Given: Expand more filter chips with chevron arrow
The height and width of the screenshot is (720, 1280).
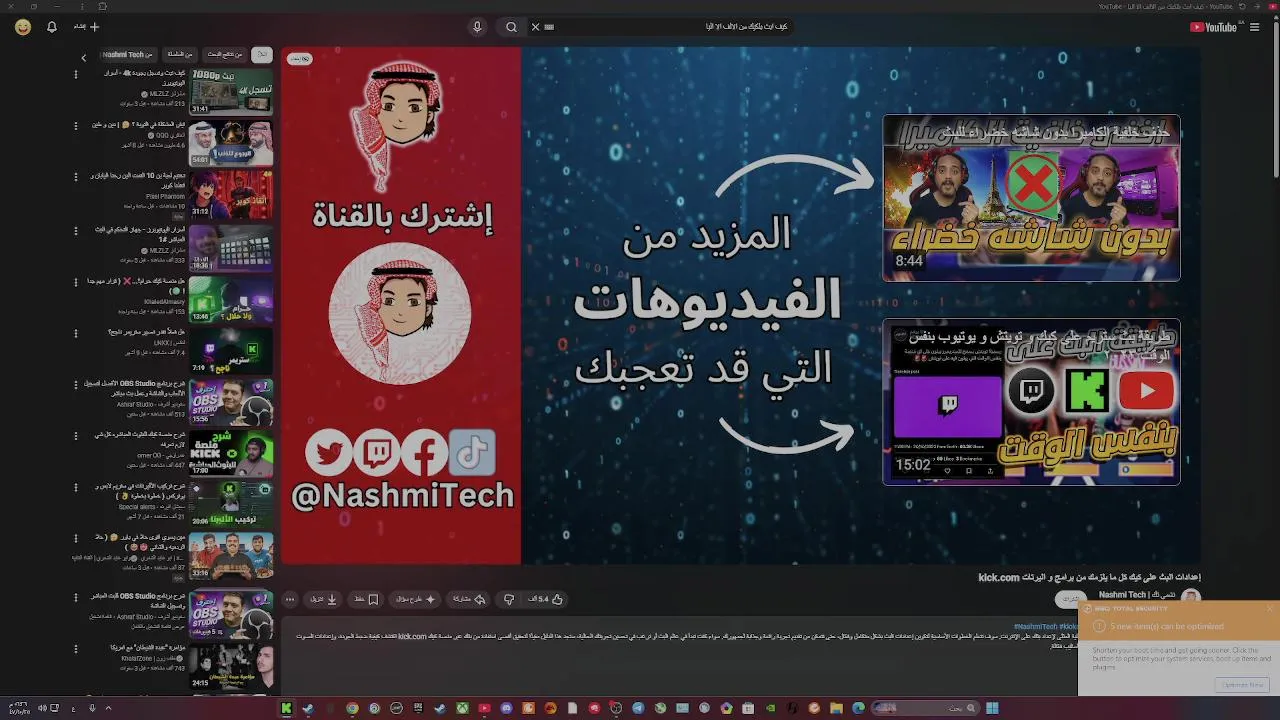Looking at the screenshot, I should coord(84,57).
